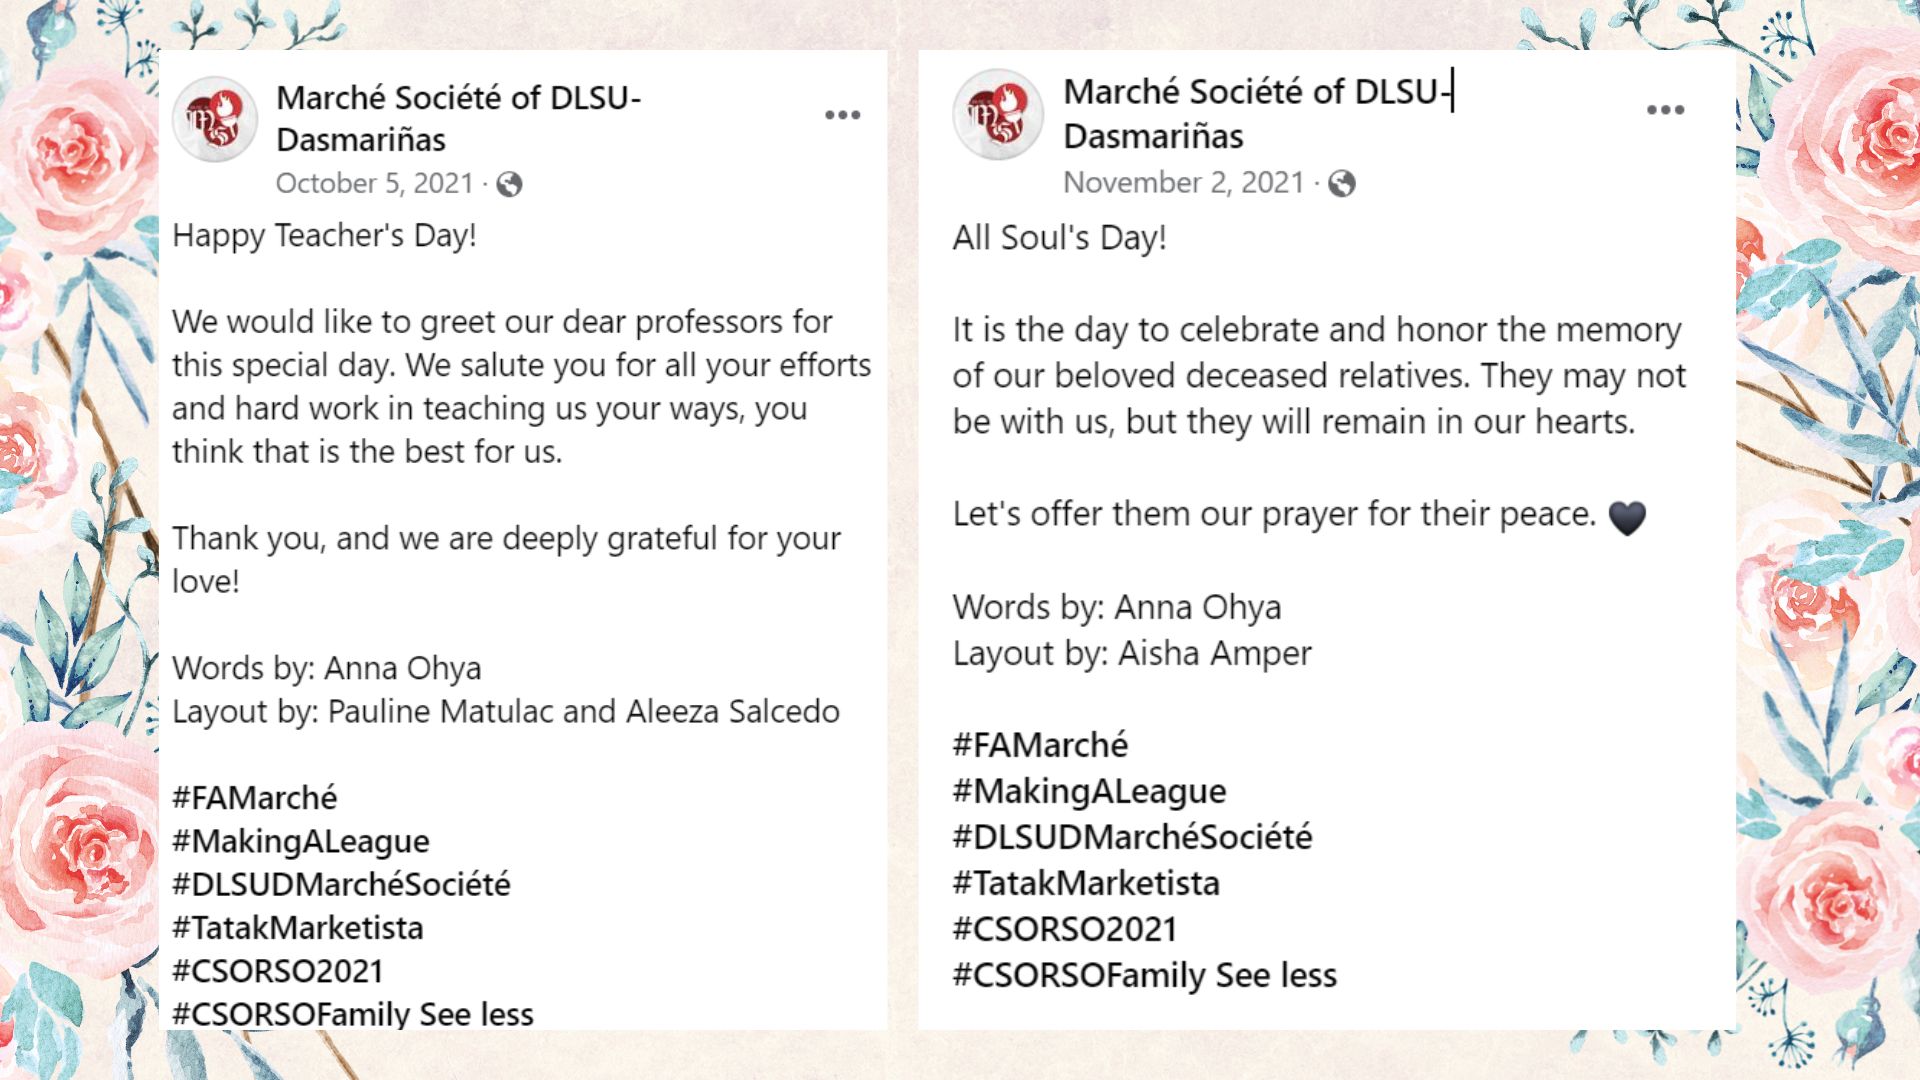Viewport: 1920px width, 1080px height.
Task: Collapse the Teacher's Day post with See less
Action: click(476, 1014)
